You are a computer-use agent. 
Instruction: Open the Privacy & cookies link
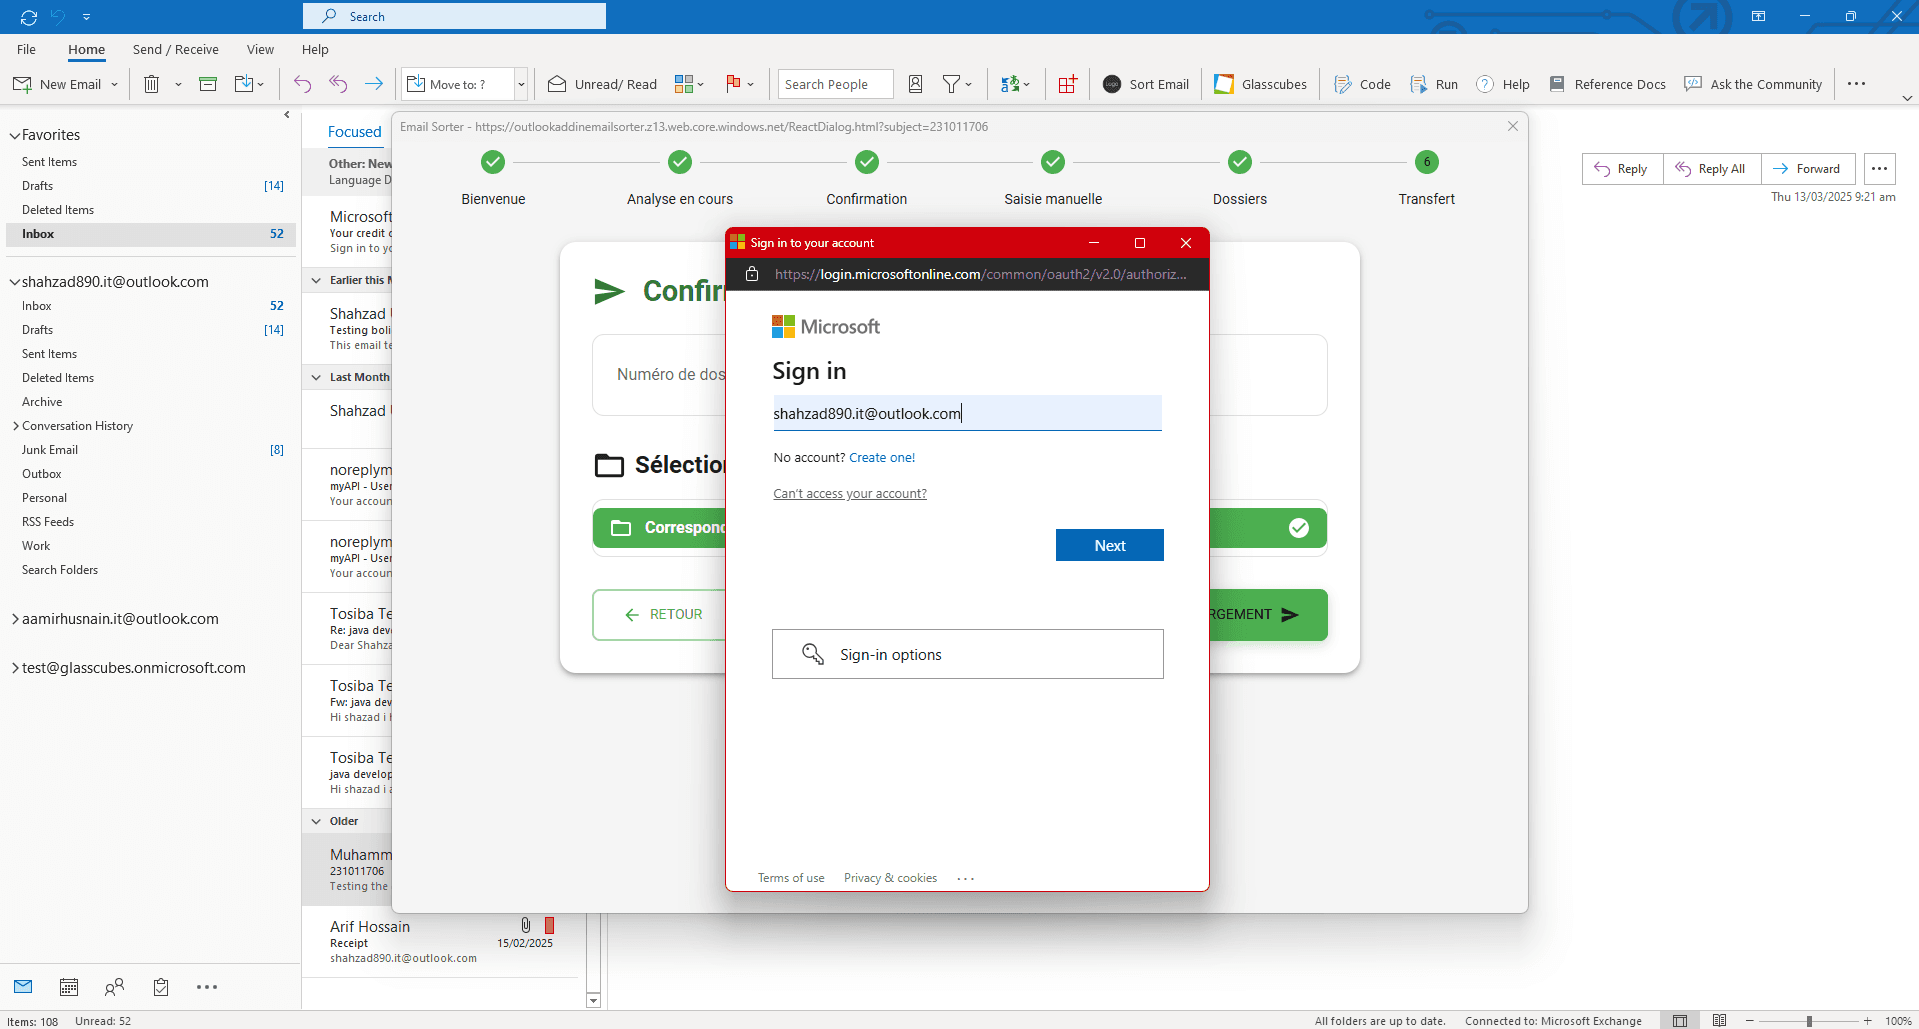[x=890, y=878]
